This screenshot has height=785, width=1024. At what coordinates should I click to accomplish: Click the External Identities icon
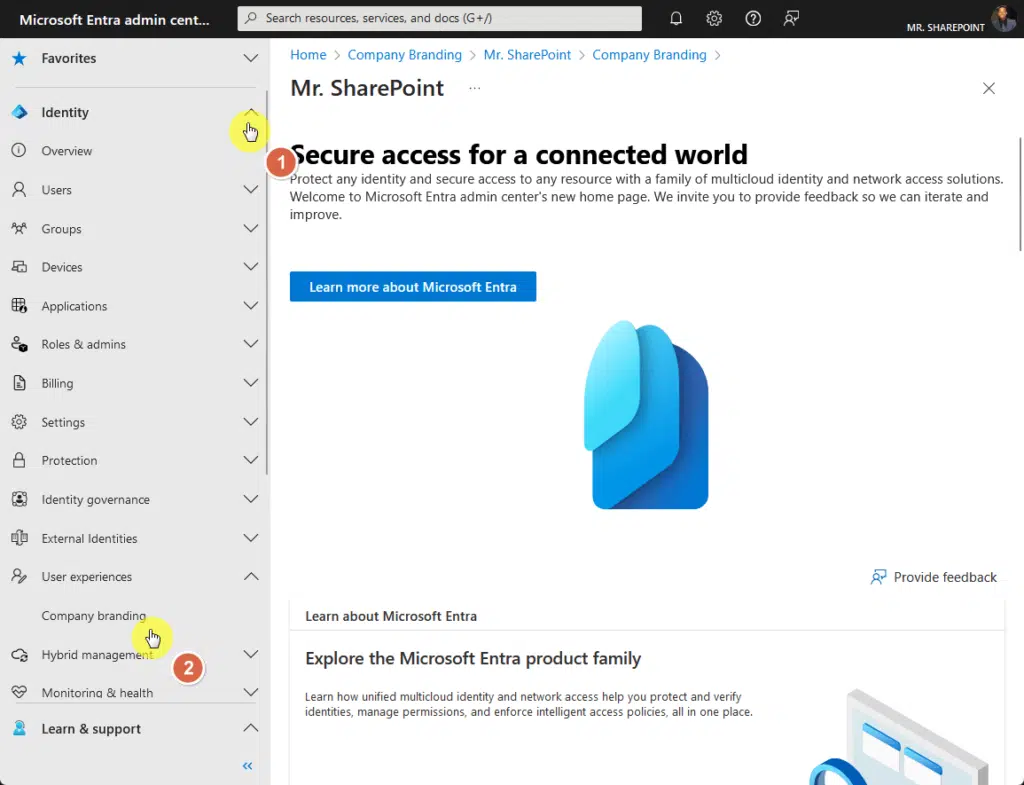(19, 538)
